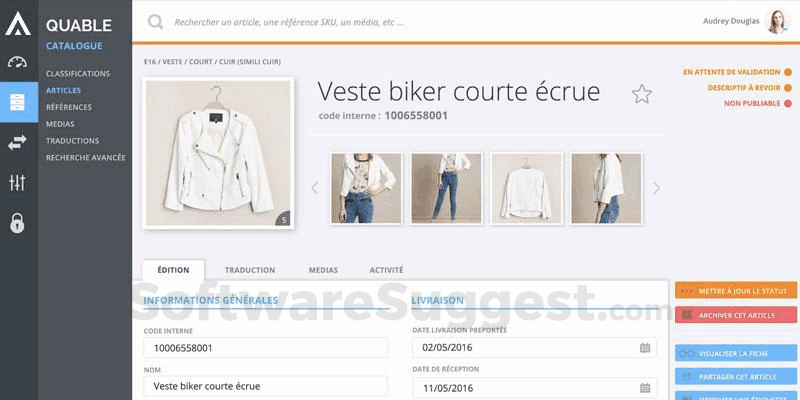Switch to the Medias tab next to Traduction
The image size is (800, 400).
click(x=323, y=270)
